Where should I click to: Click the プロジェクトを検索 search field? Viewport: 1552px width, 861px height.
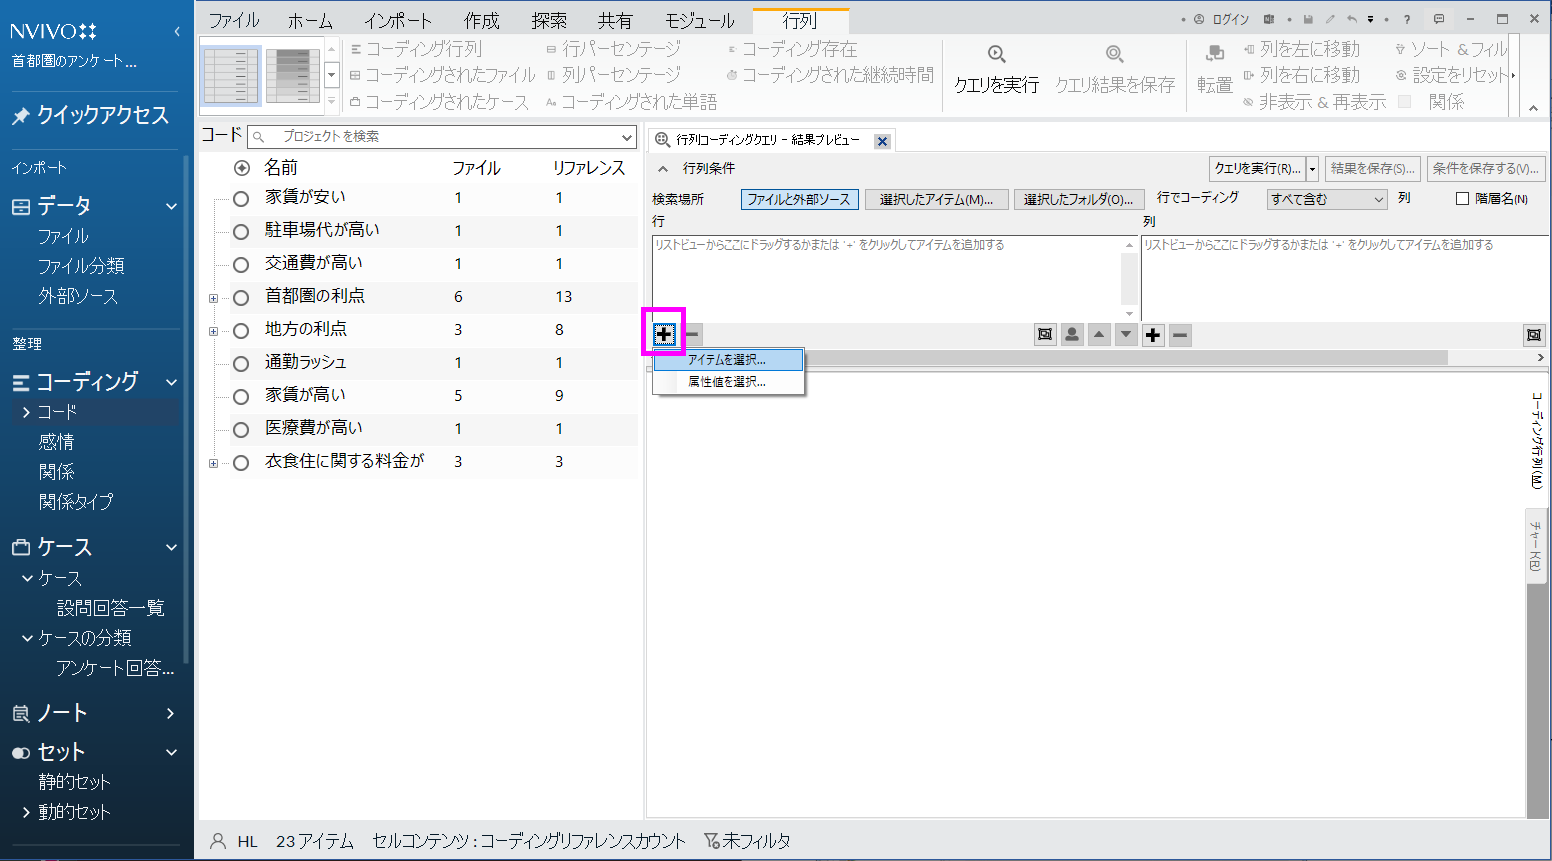tap(440, 137)
